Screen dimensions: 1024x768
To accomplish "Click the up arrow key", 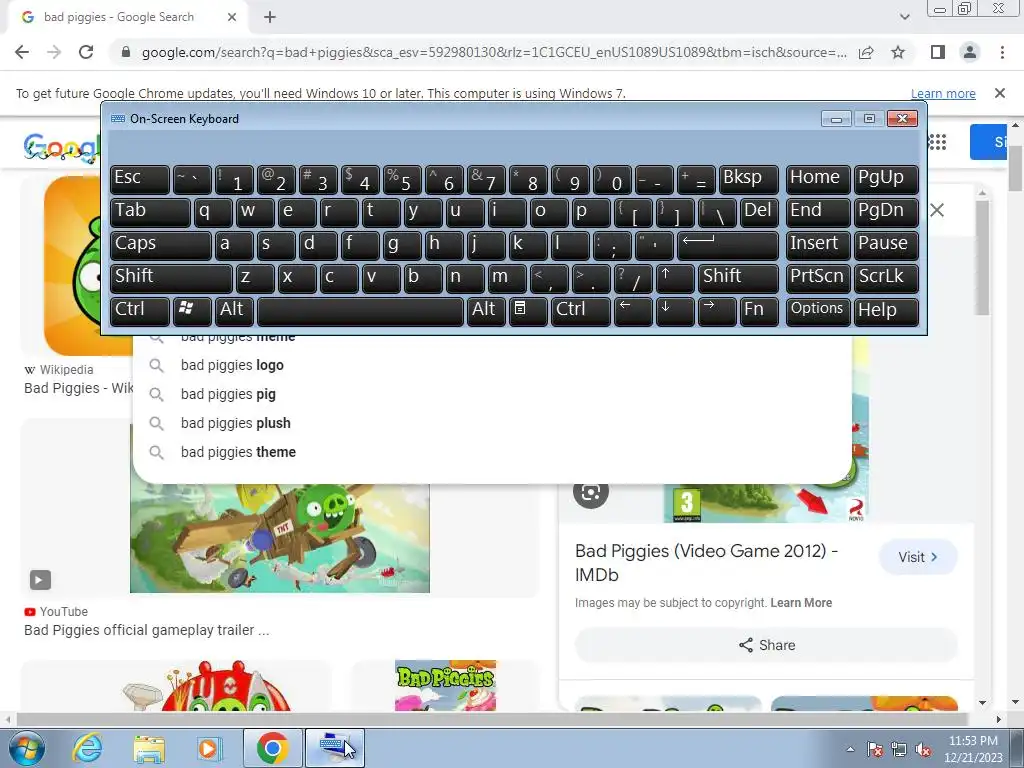I will coord(675,278).
